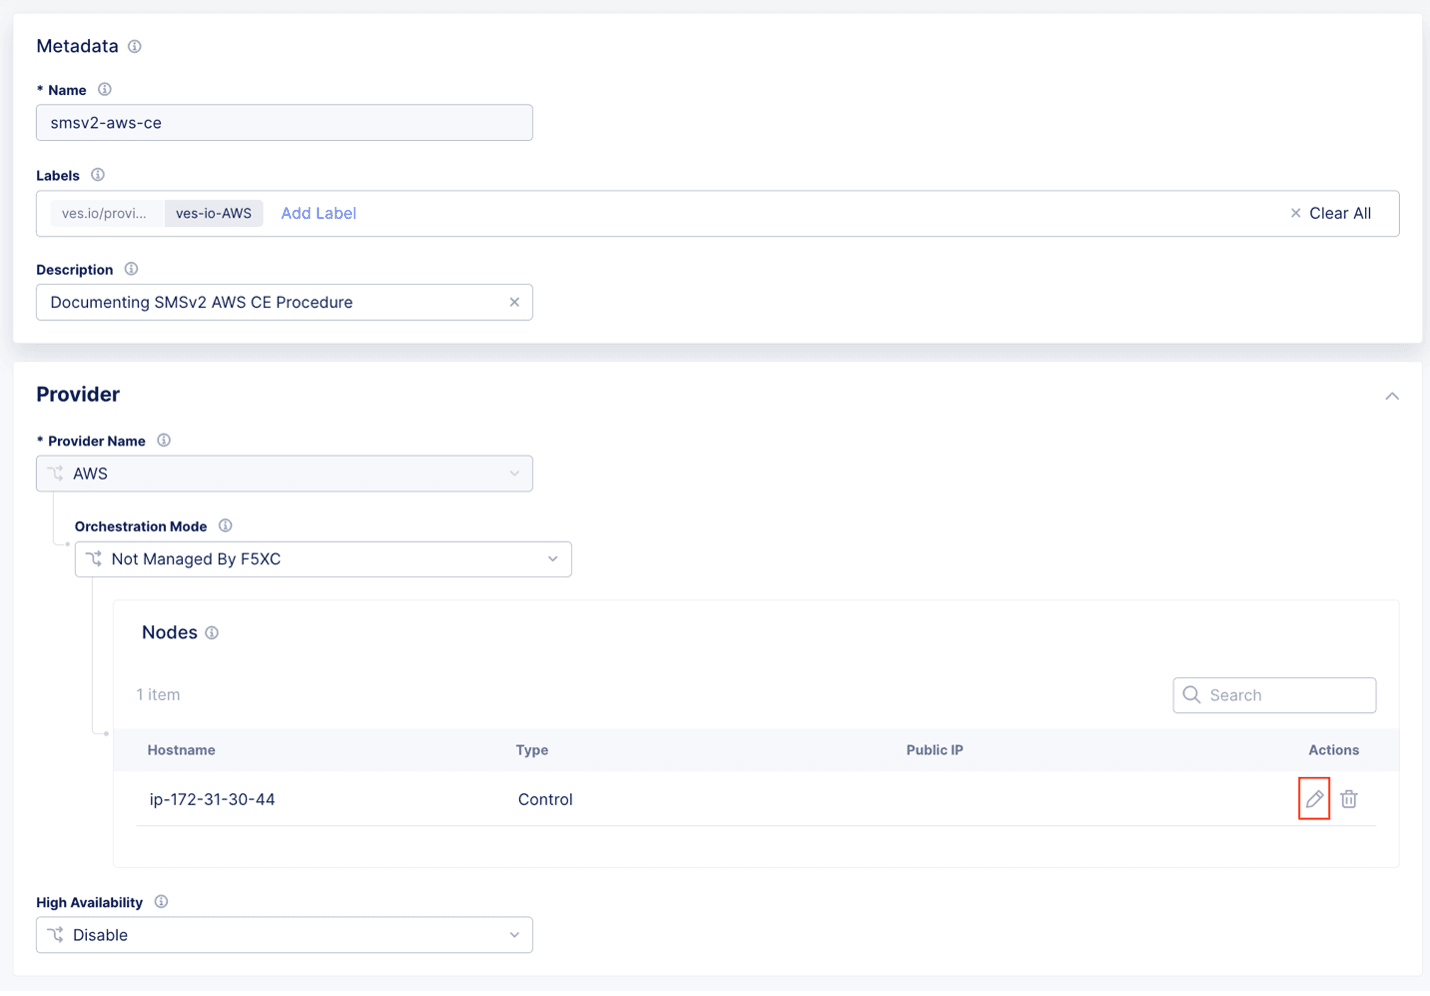Viewport: 1430px width, 996px height.
Task: Delete node ip-172-31-30-44 using trash icon
Action: 1349,799
